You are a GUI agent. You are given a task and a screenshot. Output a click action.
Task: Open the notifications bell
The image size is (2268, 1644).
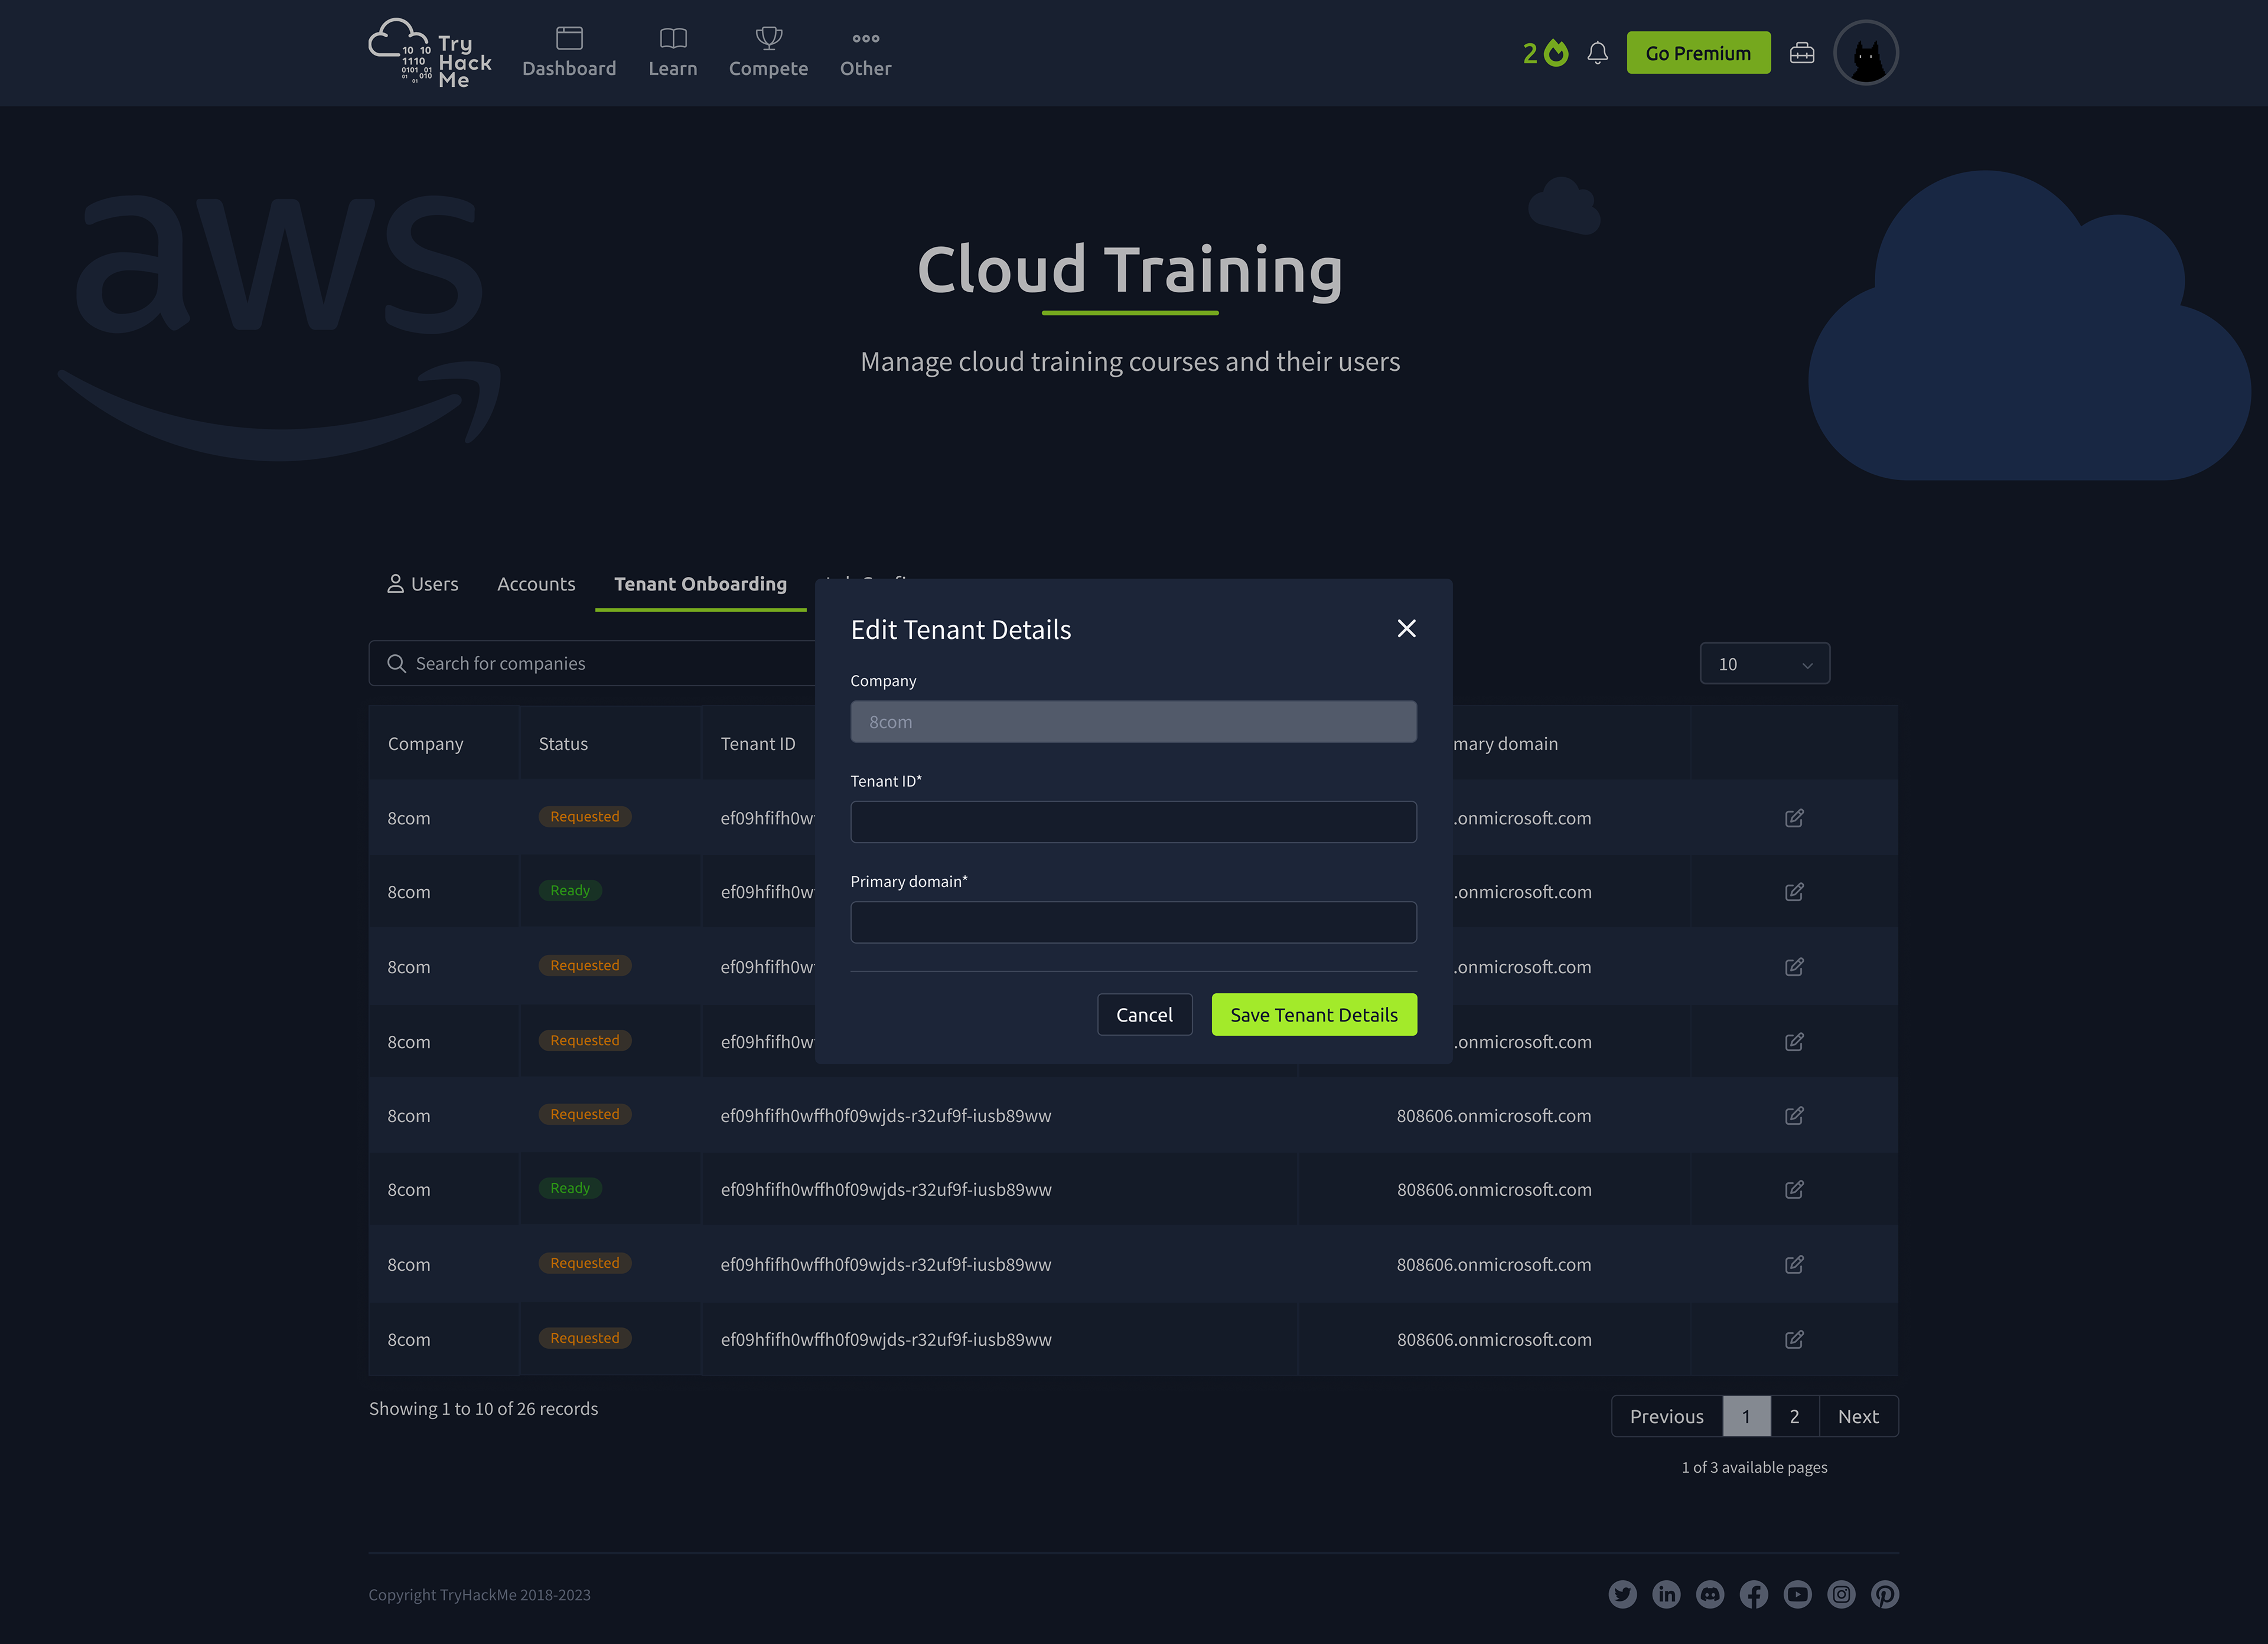1597,53
